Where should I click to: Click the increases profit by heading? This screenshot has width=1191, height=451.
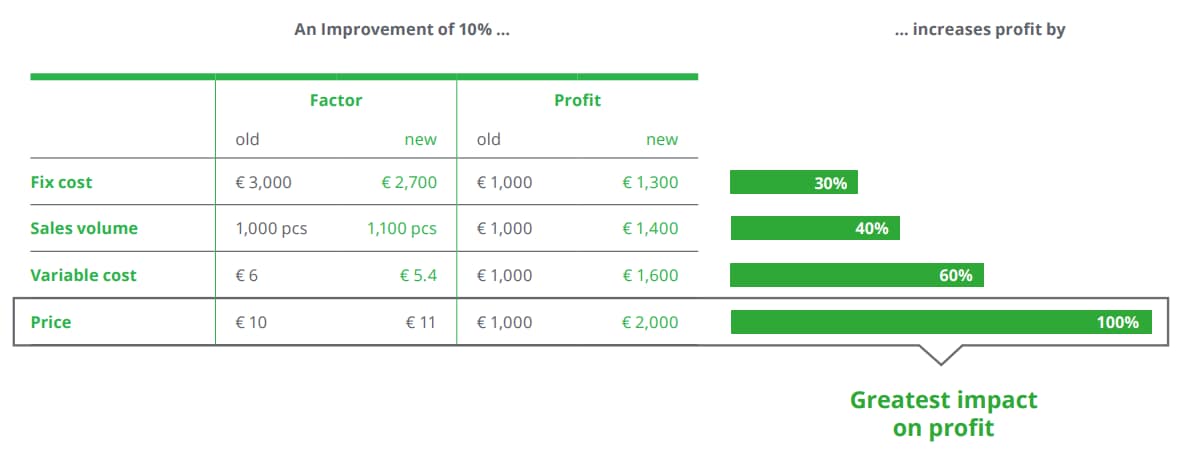[981, 30]
